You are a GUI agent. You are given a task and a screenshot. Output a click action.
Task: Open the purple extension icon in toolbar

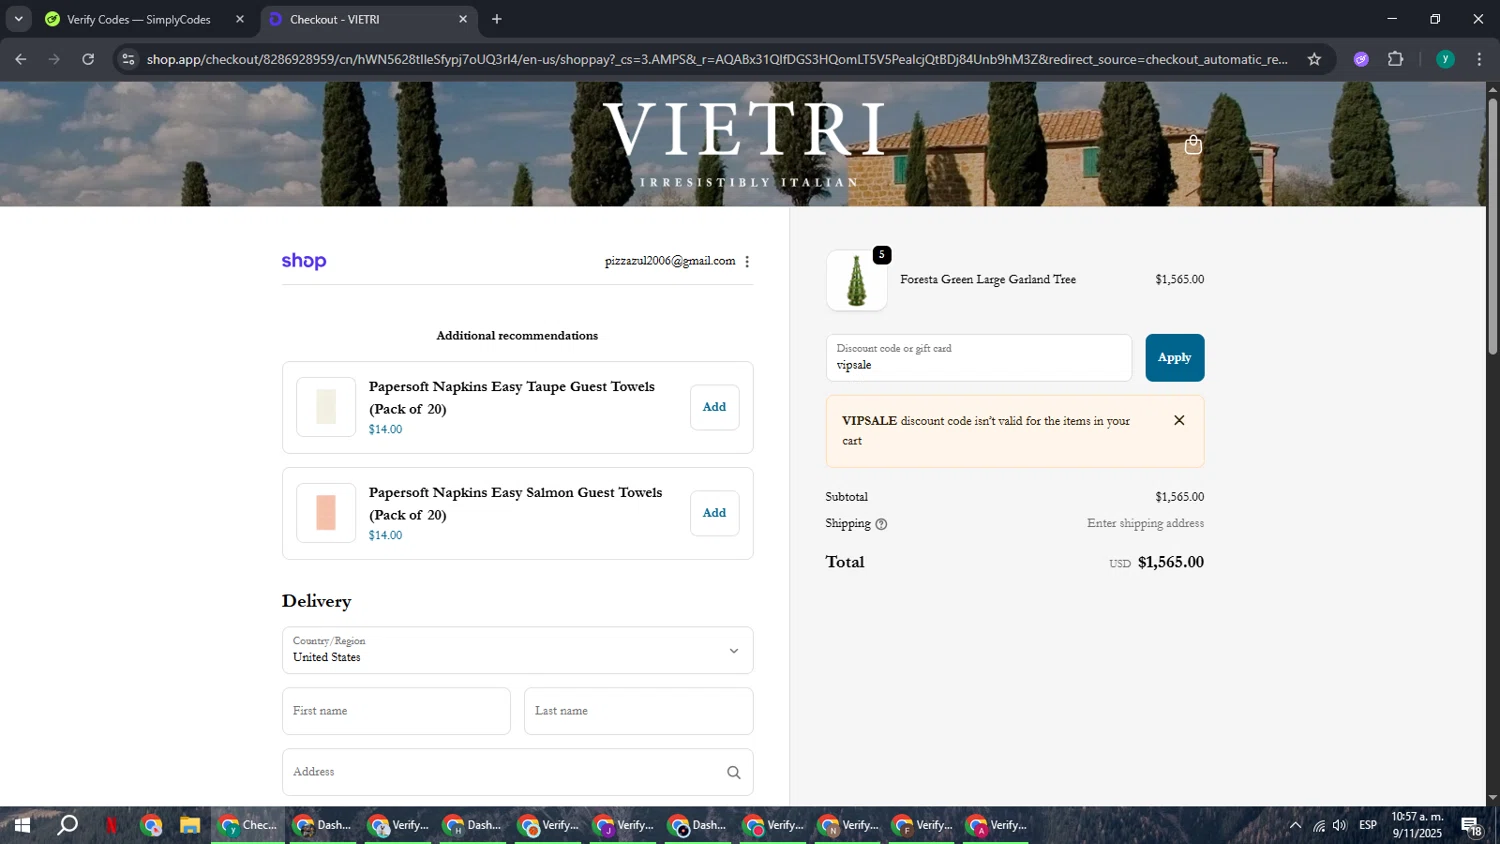pyautogui.click(x=1361, y=59)
